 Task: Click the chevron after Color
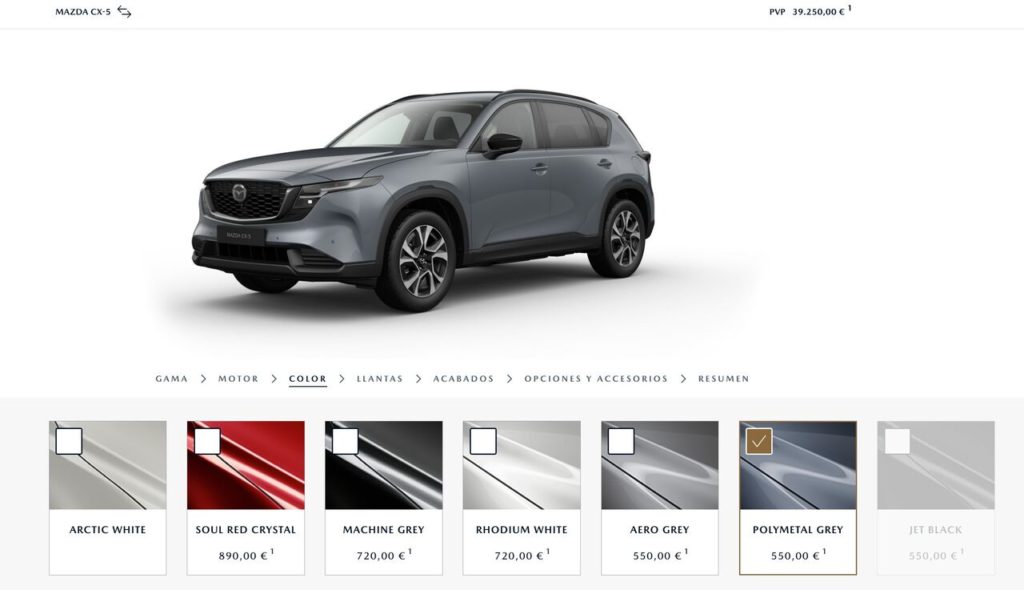click(x=342, y=379)
